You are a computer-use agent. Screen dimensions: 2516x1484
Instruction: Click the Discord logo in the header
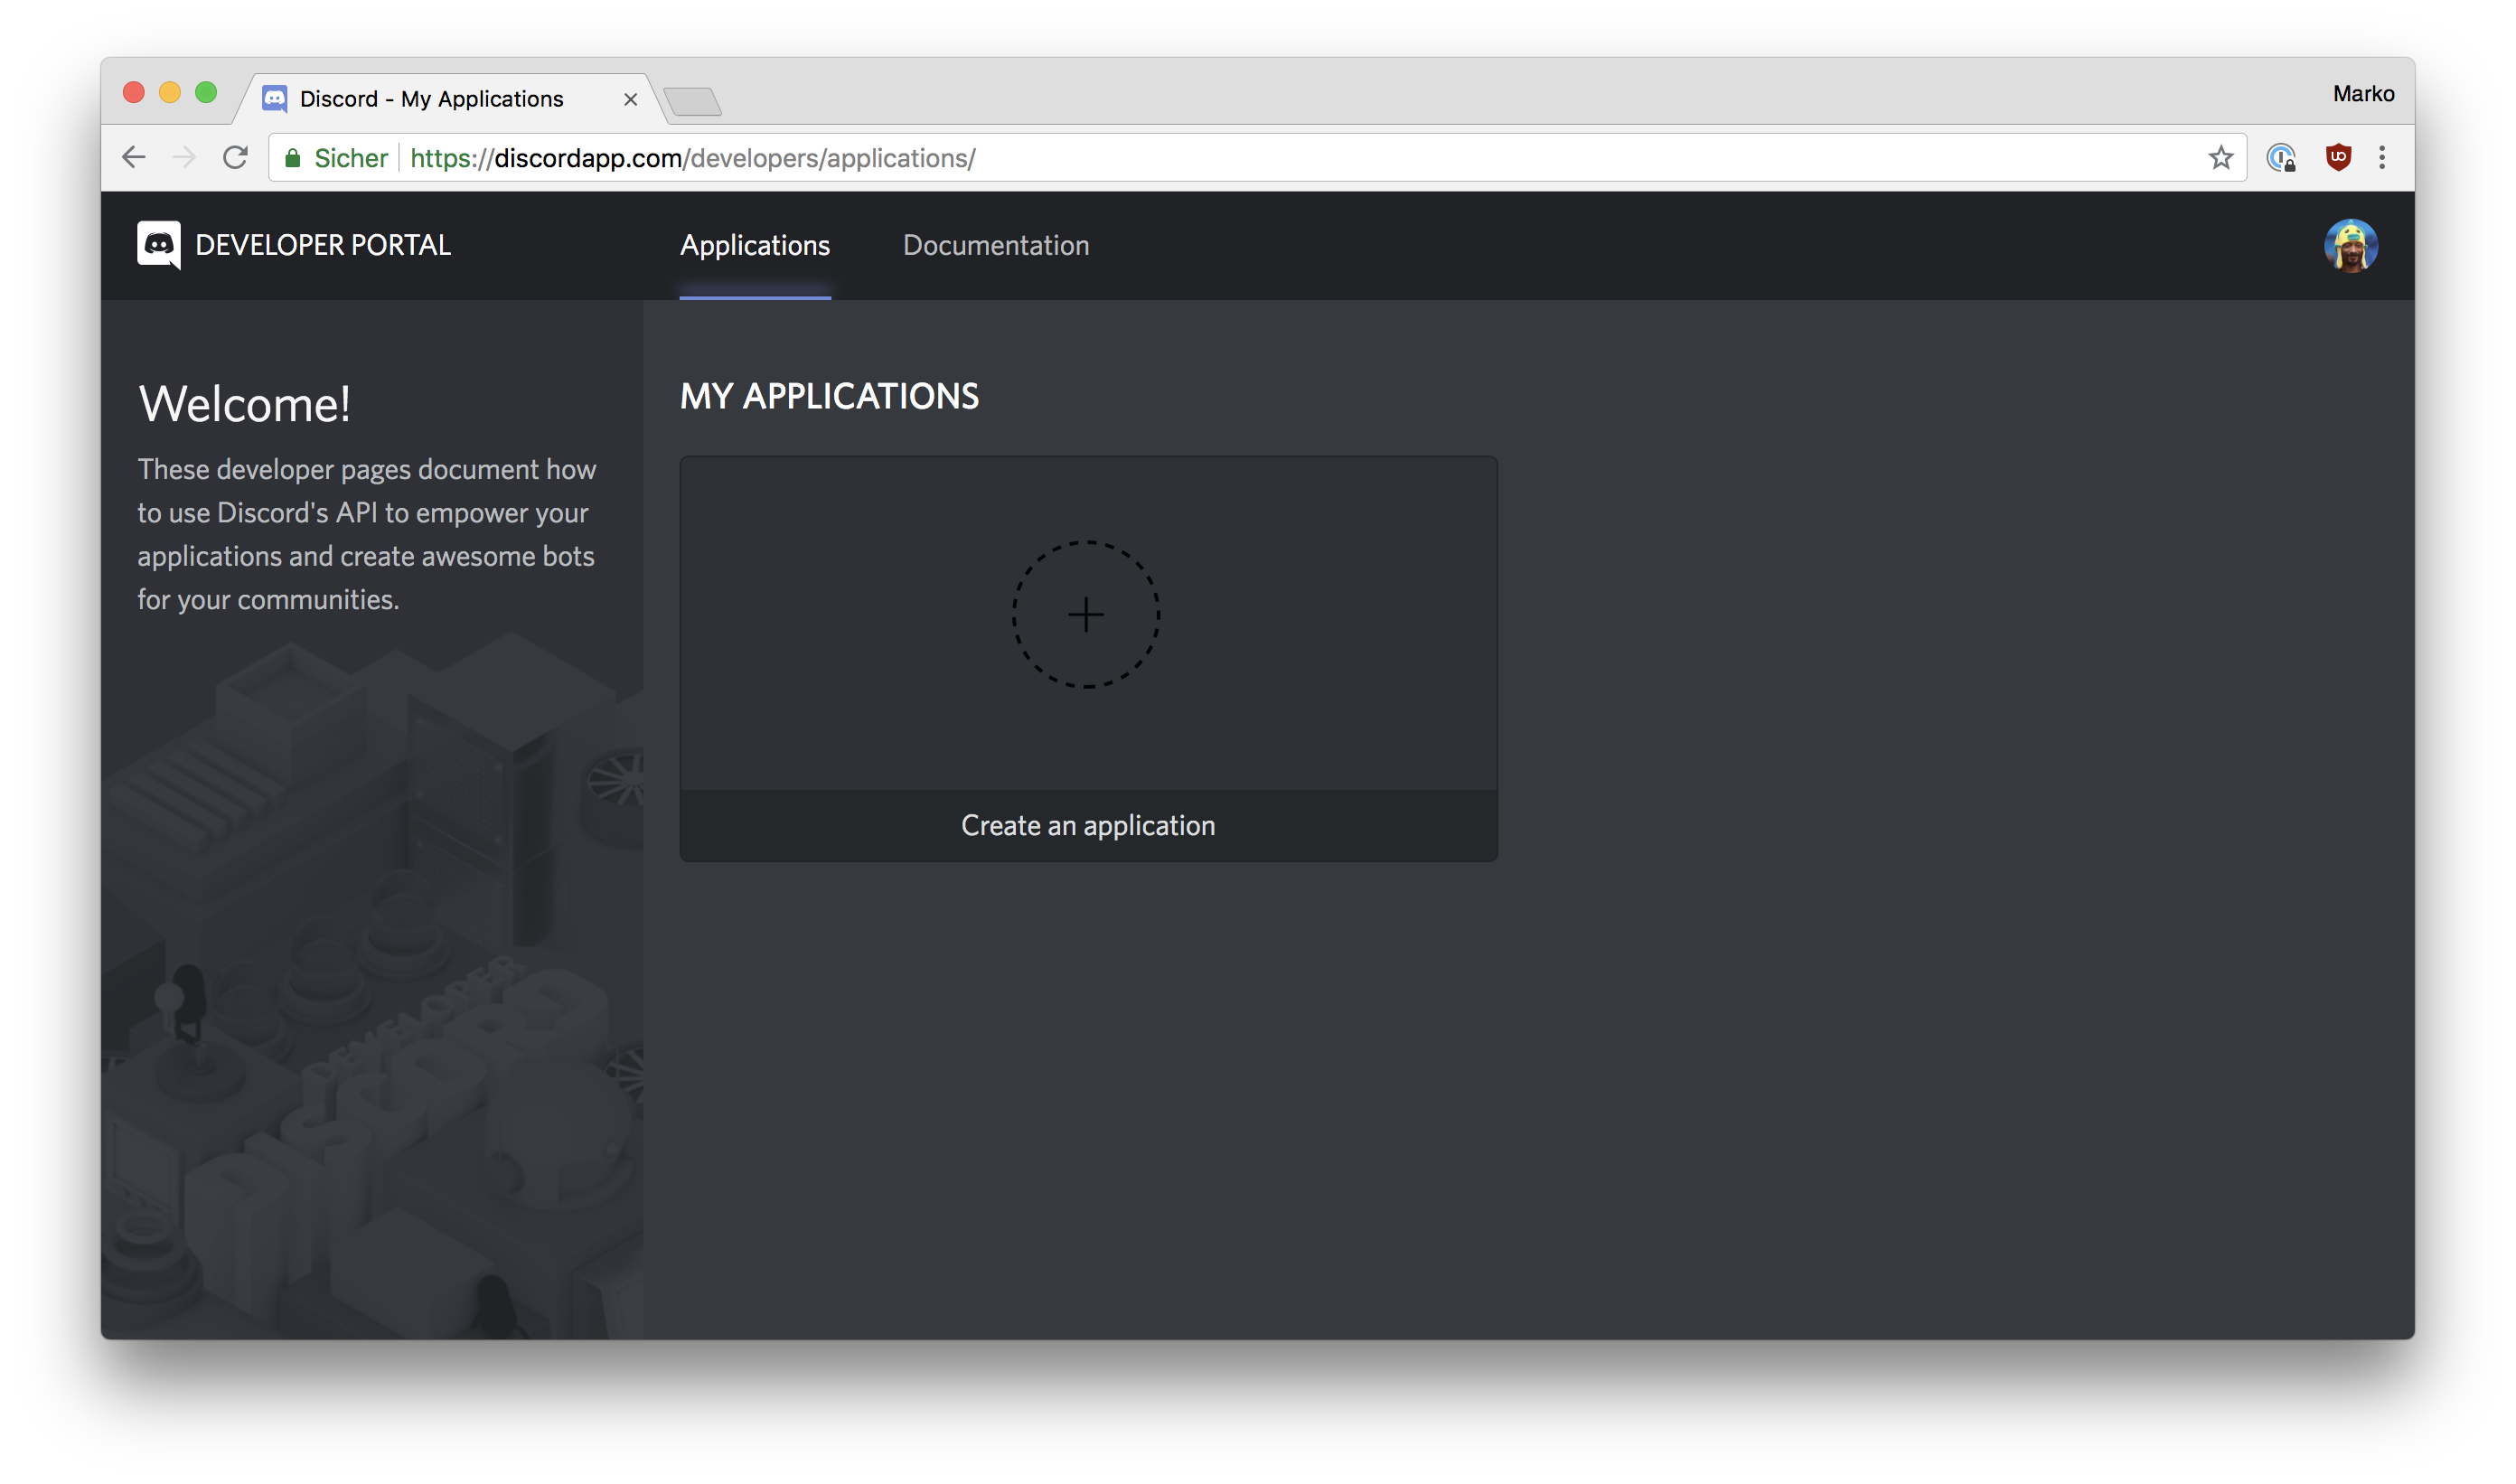158,245
